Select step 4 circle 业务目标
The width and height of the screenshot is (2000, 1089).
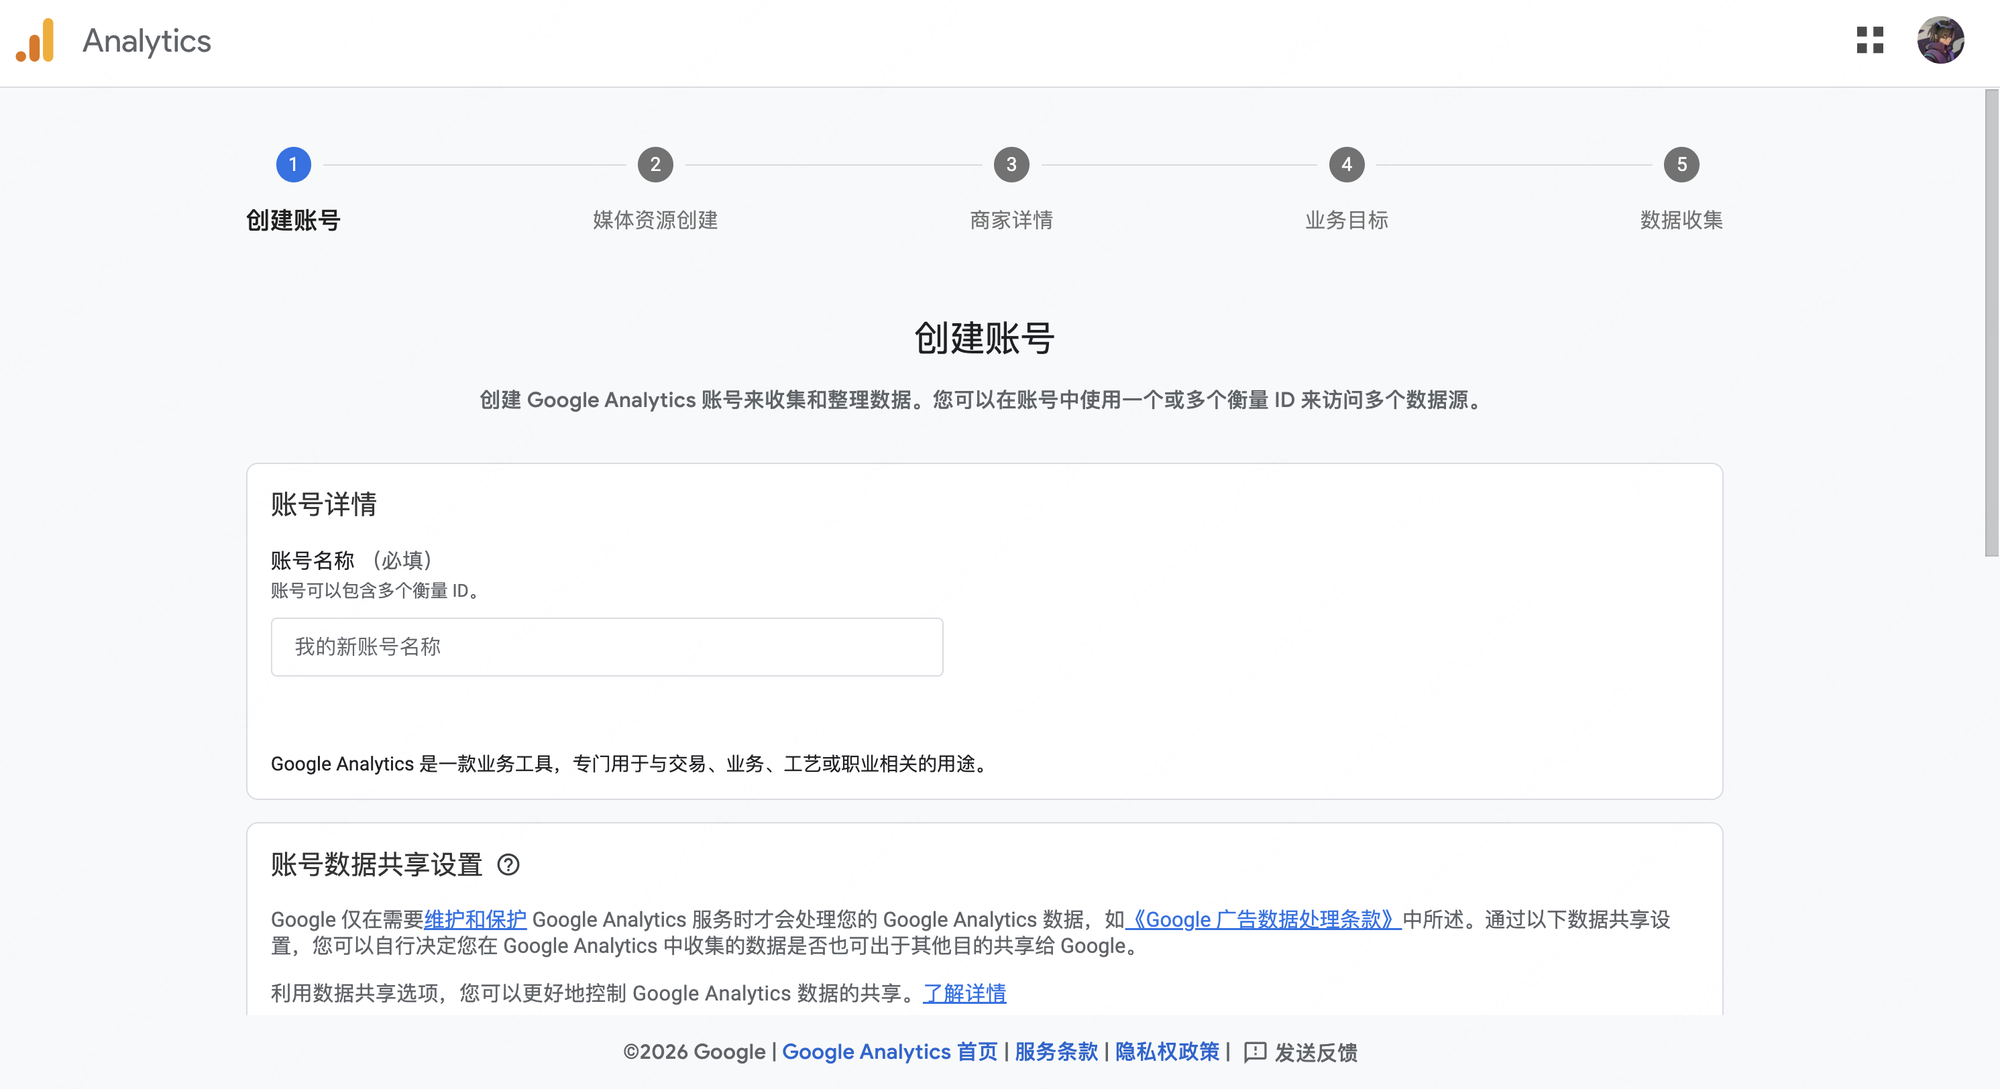click(1346, 165)
